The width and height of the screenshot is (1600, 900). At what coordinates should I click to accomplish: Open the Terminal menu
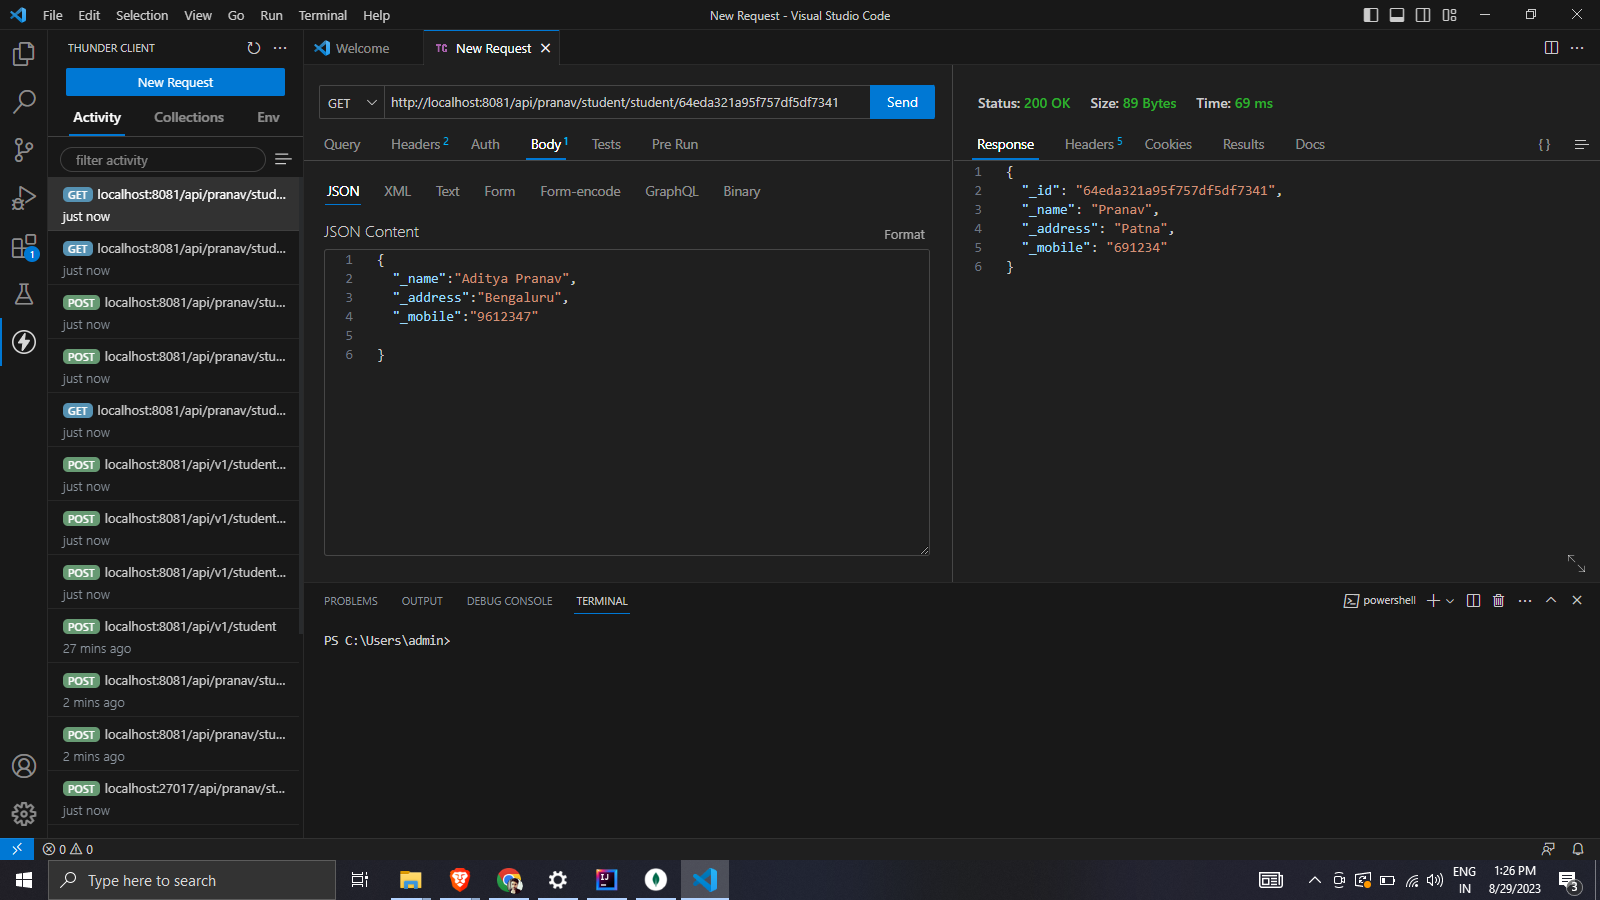pyautogui.click(x=322, y=15)
